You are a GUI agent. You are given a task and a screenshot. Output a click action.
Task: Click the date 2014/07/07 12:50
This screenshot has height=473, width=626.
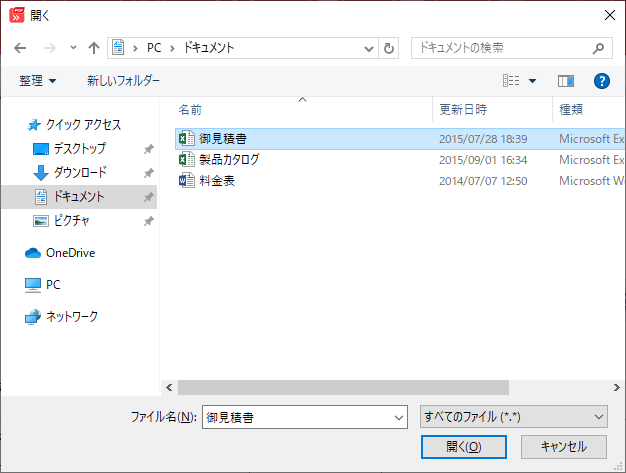tap(483, 181)
